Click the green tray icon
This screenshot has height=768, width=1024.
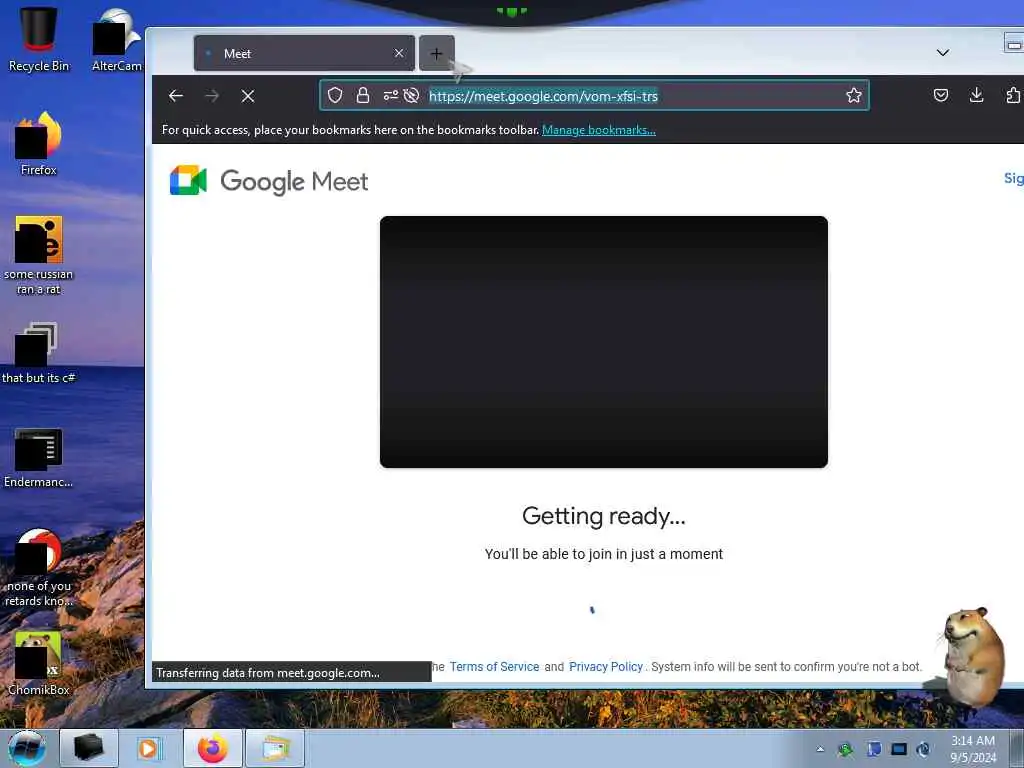[846, 749]
